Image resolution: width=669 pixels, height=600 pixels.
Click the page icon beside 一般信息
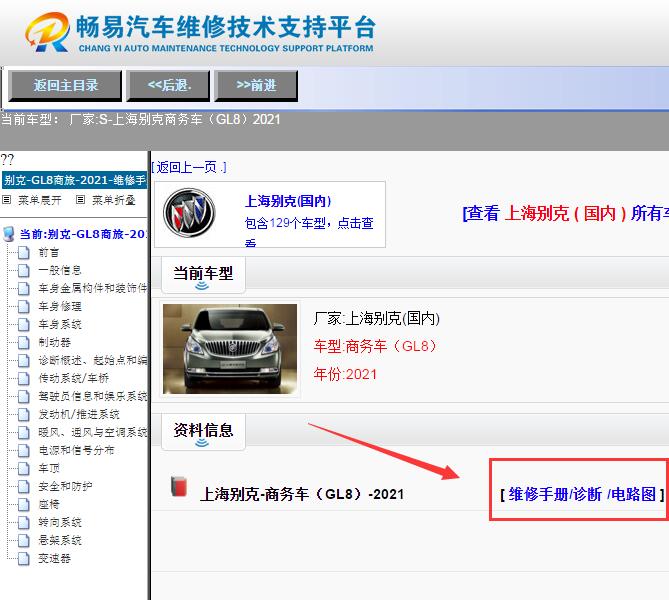point(23,270)
